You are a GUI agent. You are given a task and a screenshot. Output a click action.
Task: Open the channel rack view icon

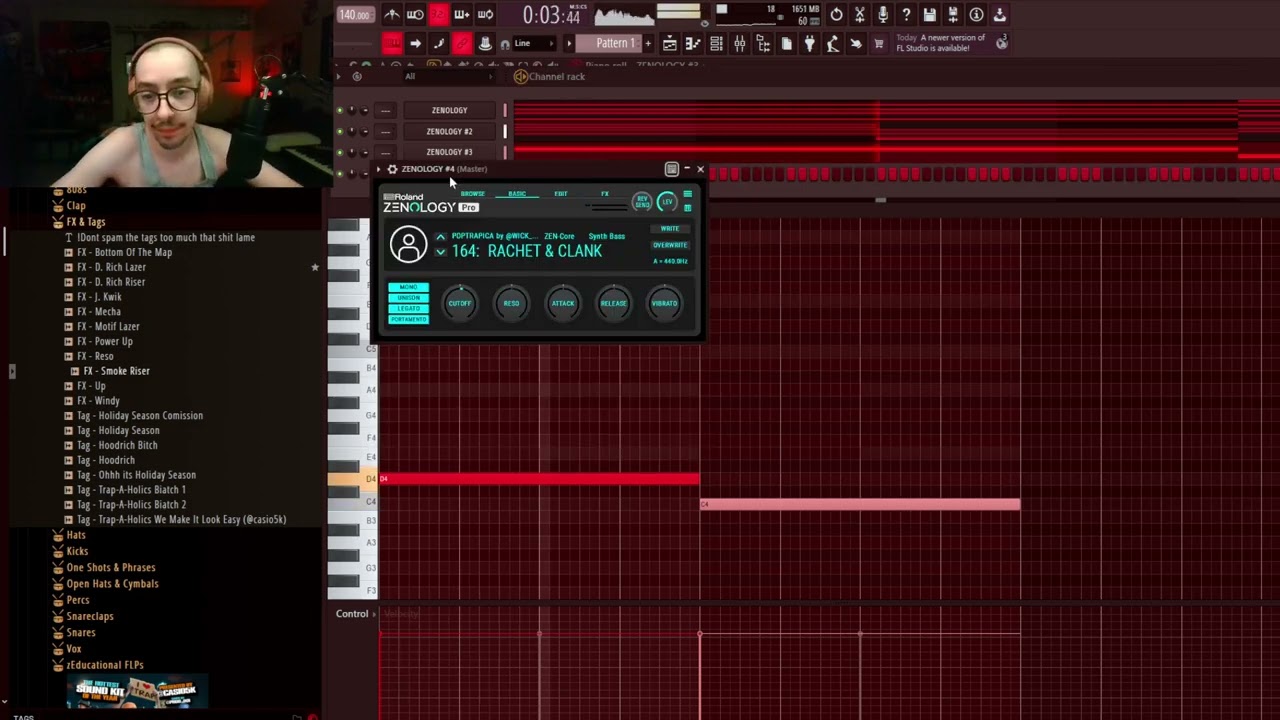[x=716, y=43]
